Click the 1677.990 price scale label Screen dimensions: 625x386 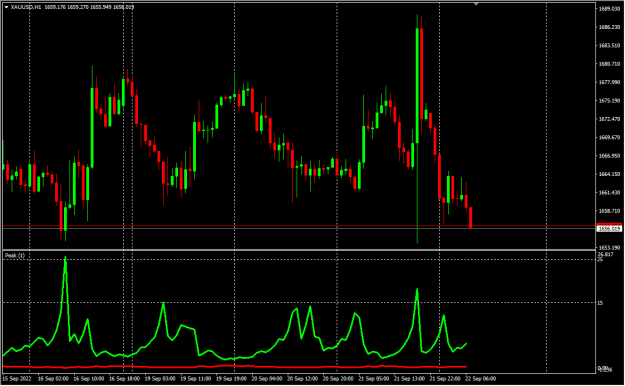(609, 82)
